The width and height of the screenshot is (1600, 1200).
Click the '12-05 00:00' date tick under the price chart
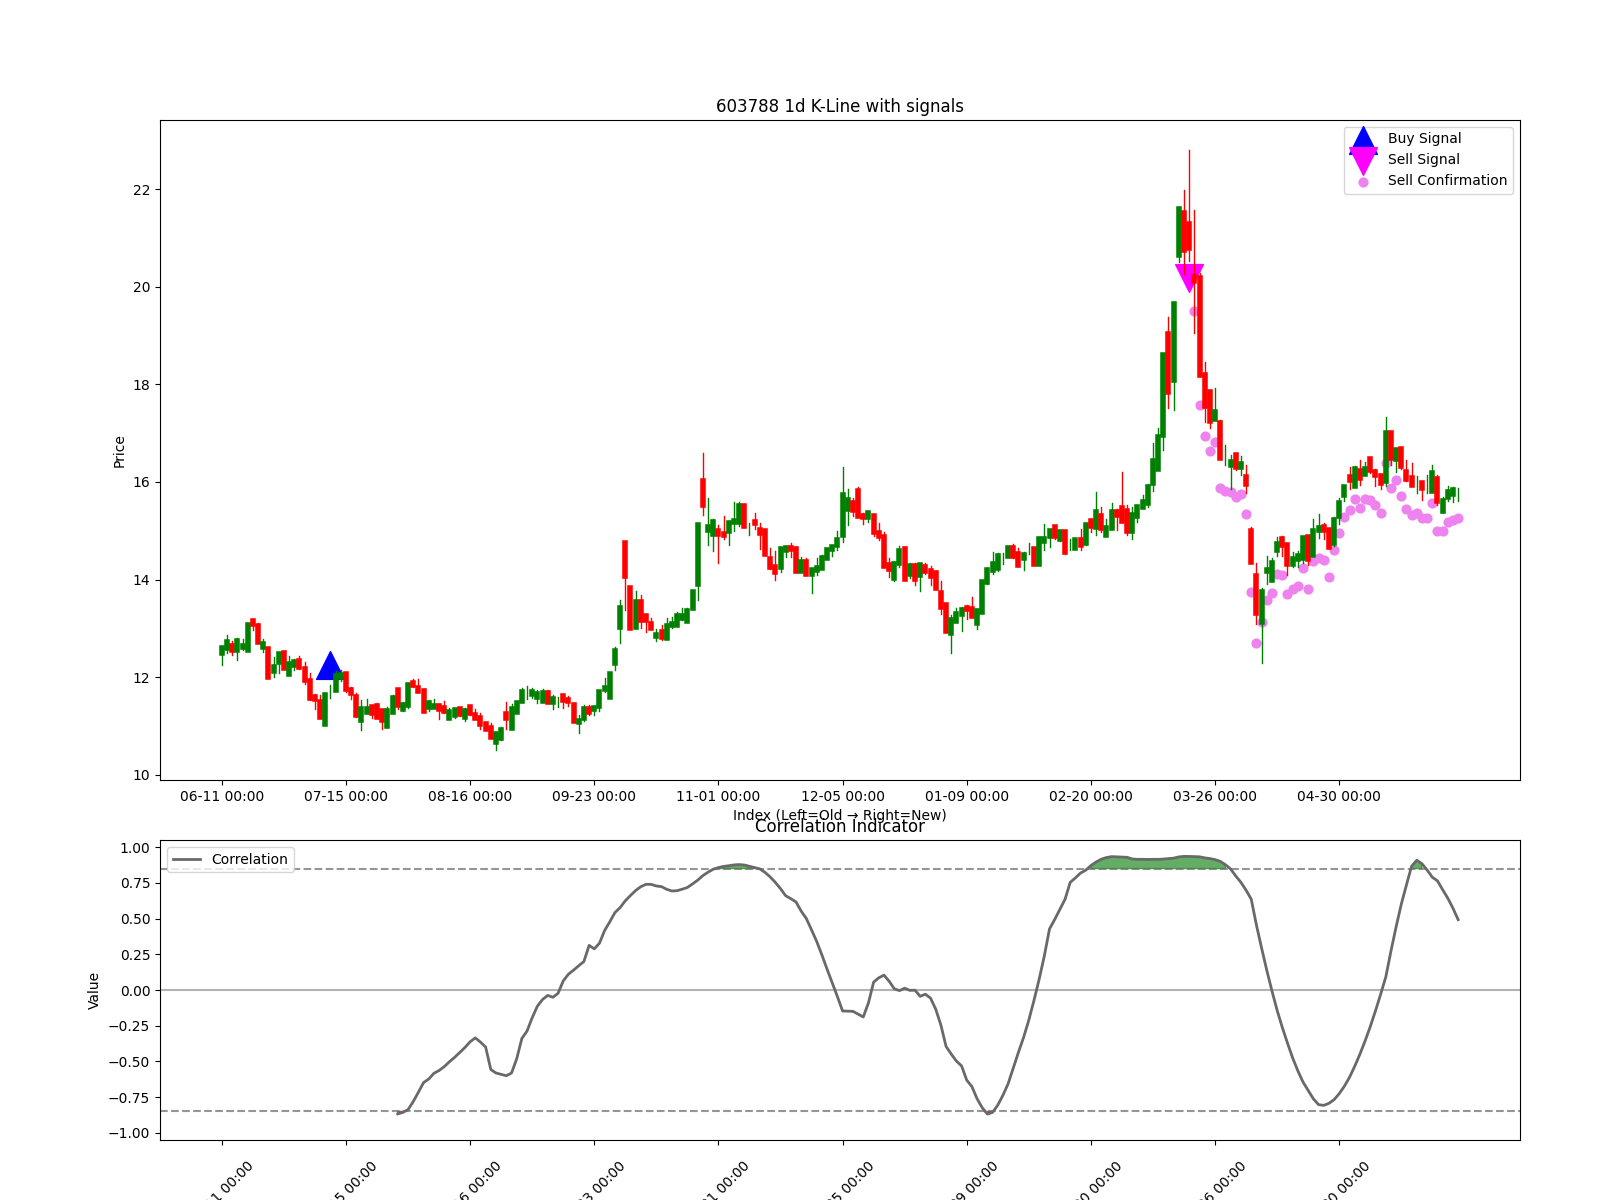pos(843,797)
